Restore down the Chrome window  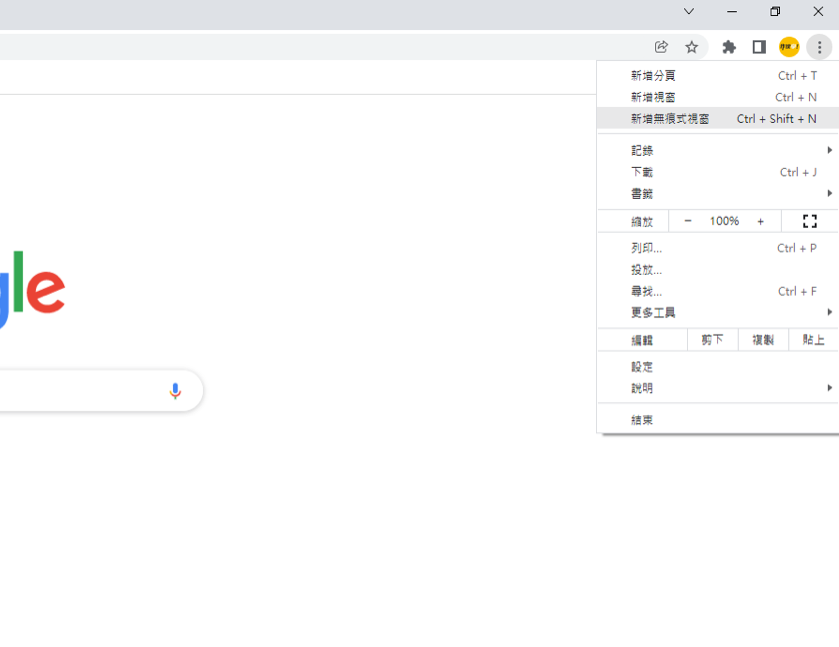[775, 11]
